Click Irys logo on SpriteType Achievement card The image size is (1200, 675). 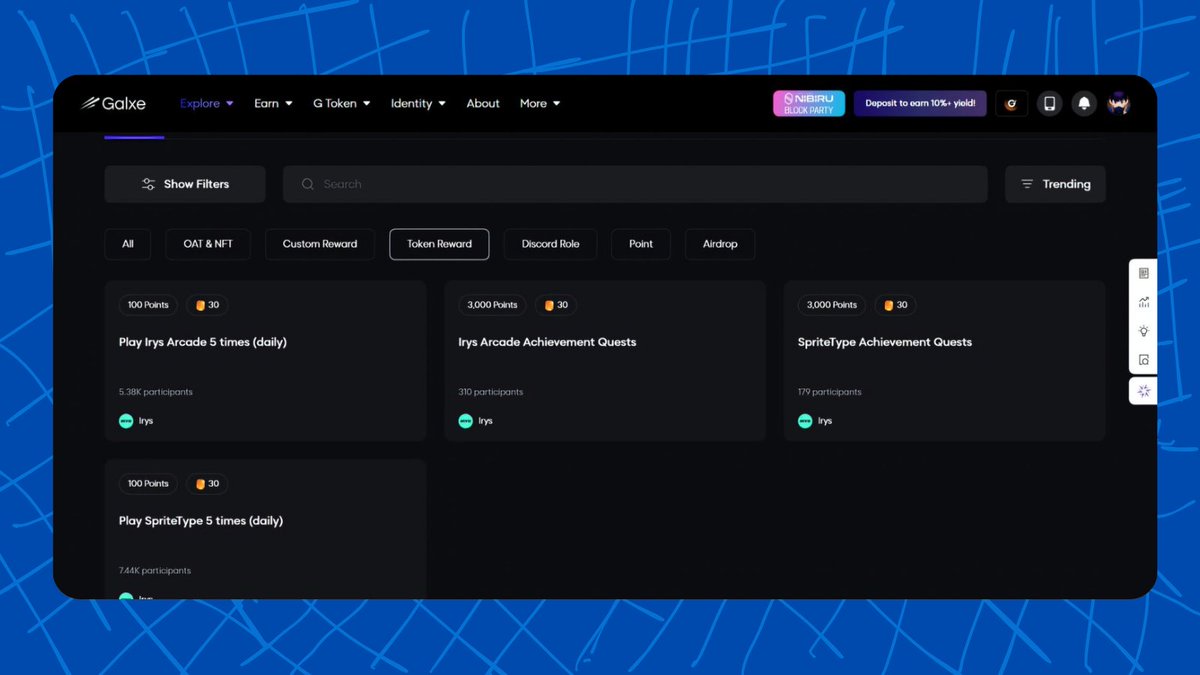pyautogui.click(x=805, y=421)
